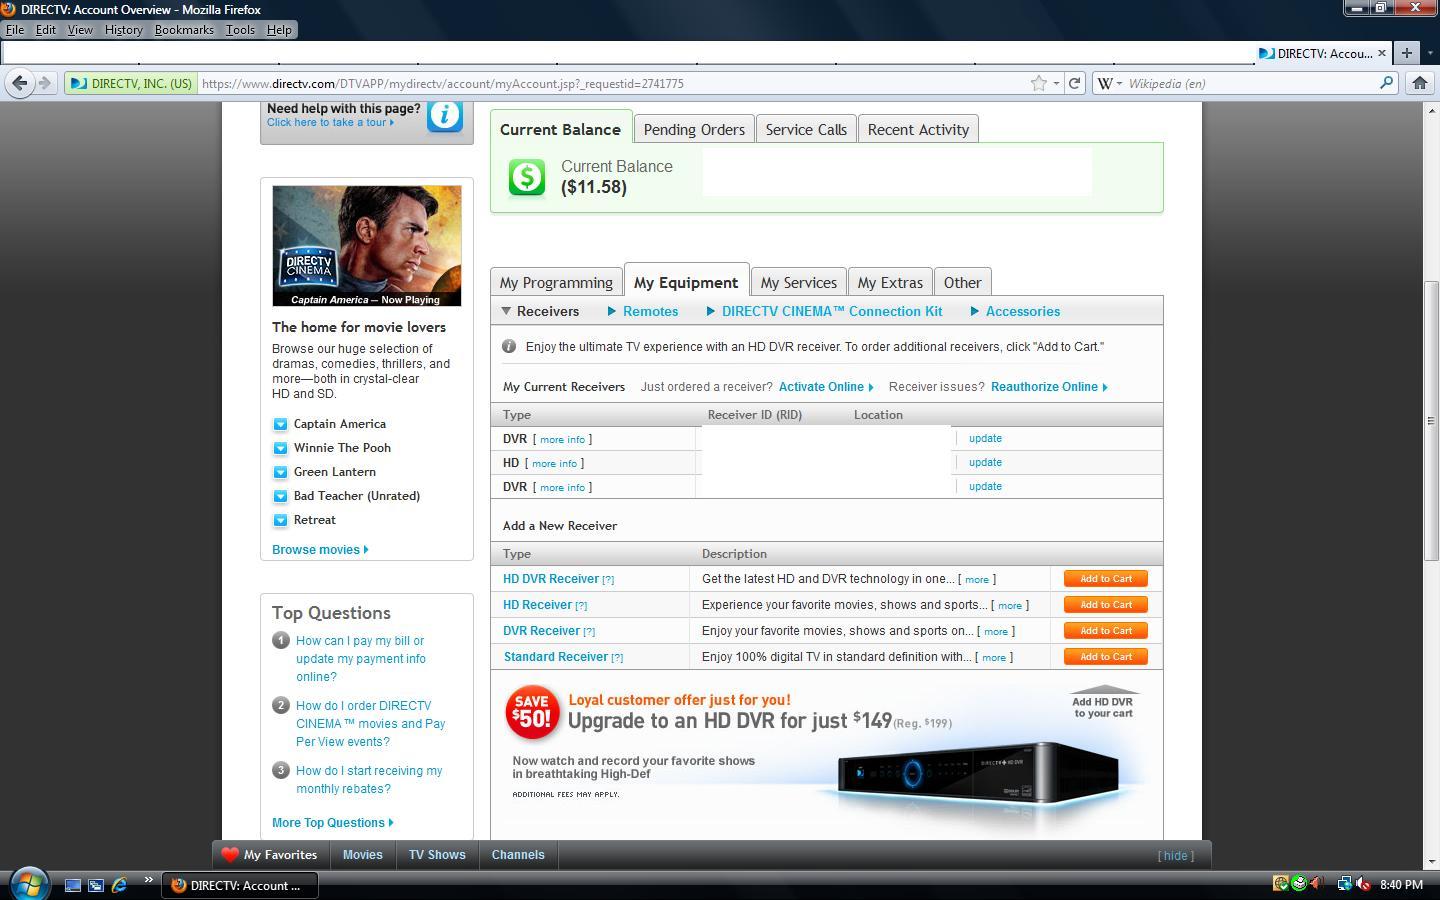This screenshot has height=900, width=1440.
Task: Add DVR Receiver to cart
Action: [x=1105, y=631]
